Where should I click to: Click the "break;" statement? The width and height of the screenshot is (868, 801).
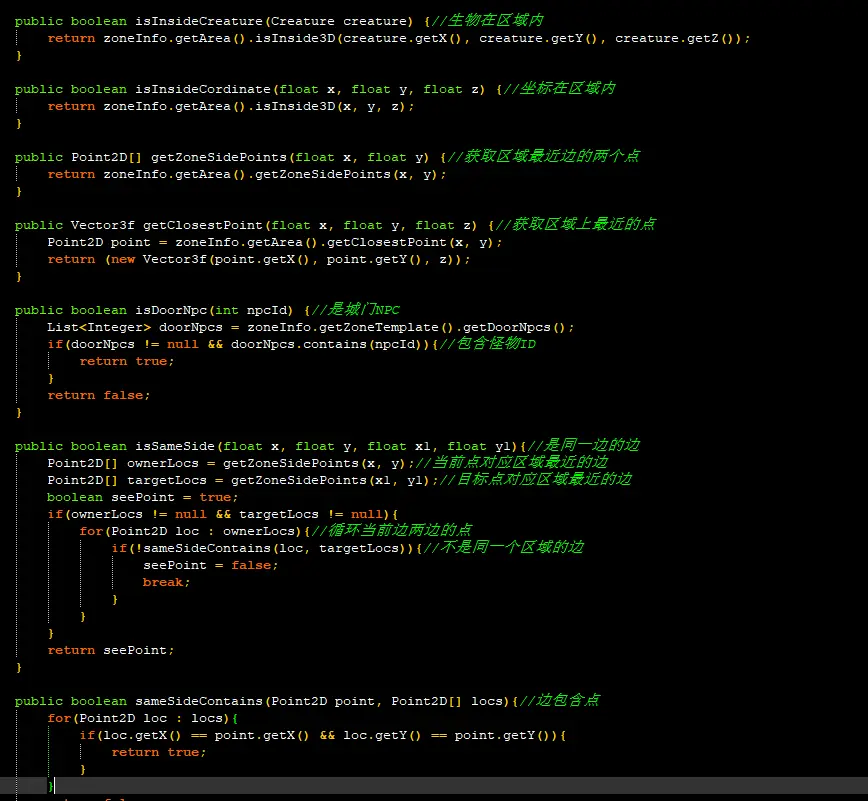point(166,582)
